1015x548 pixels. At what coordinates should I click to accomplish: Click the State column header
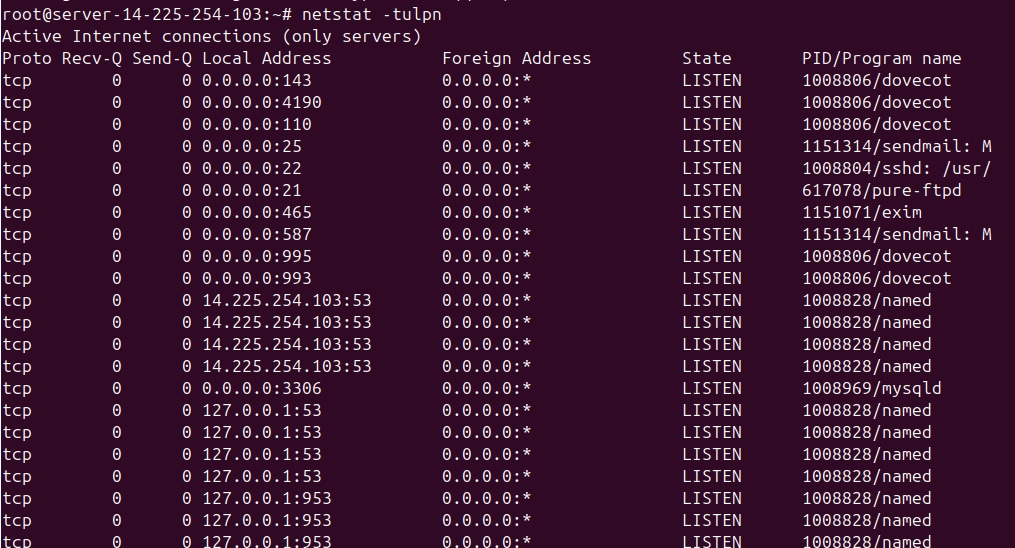[707, 58]
